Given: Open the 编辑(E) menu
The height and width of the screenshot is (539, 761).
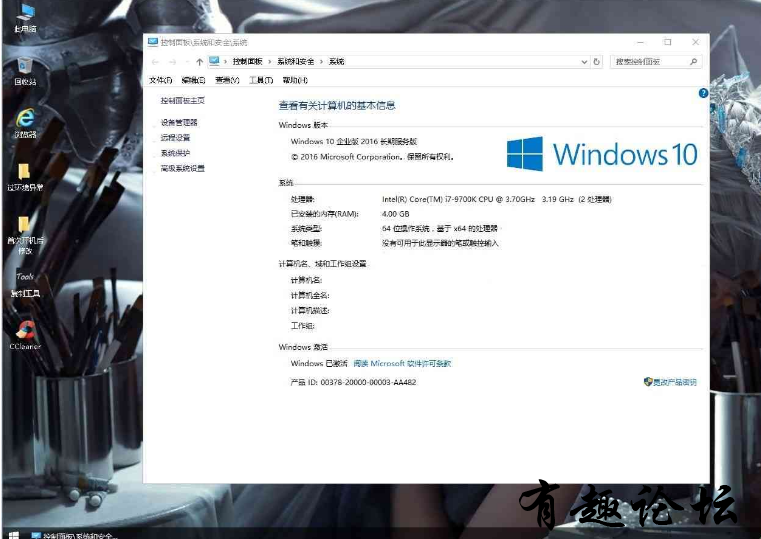Looking at the screenshot, I should coord(193,80).
